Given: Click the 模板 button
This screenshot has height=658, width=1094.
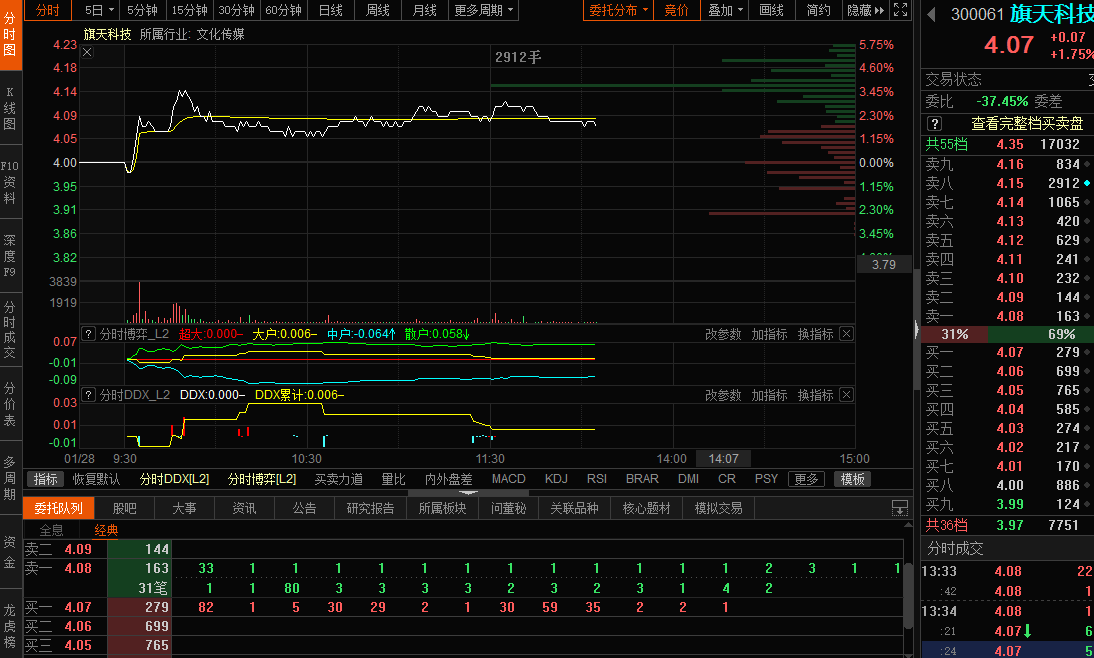Looking at the screenshot, I should (853, 479).
